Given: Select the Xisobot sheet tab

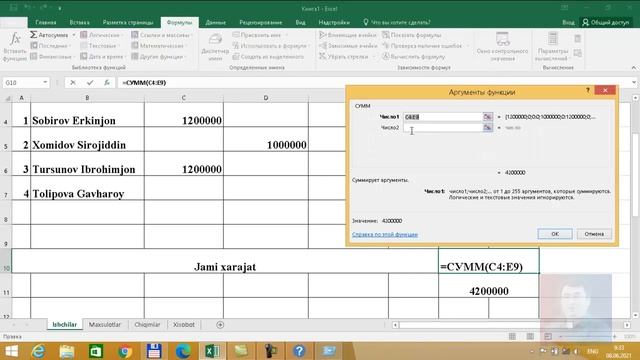Looking at the screenshot, I should coord(184,324).
